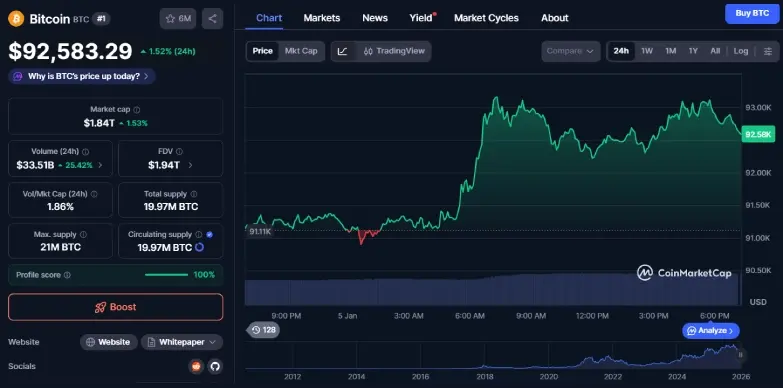The image size is (783, 388).
Task: Click the $1.84T market cap value
Action: pos(99,123)
